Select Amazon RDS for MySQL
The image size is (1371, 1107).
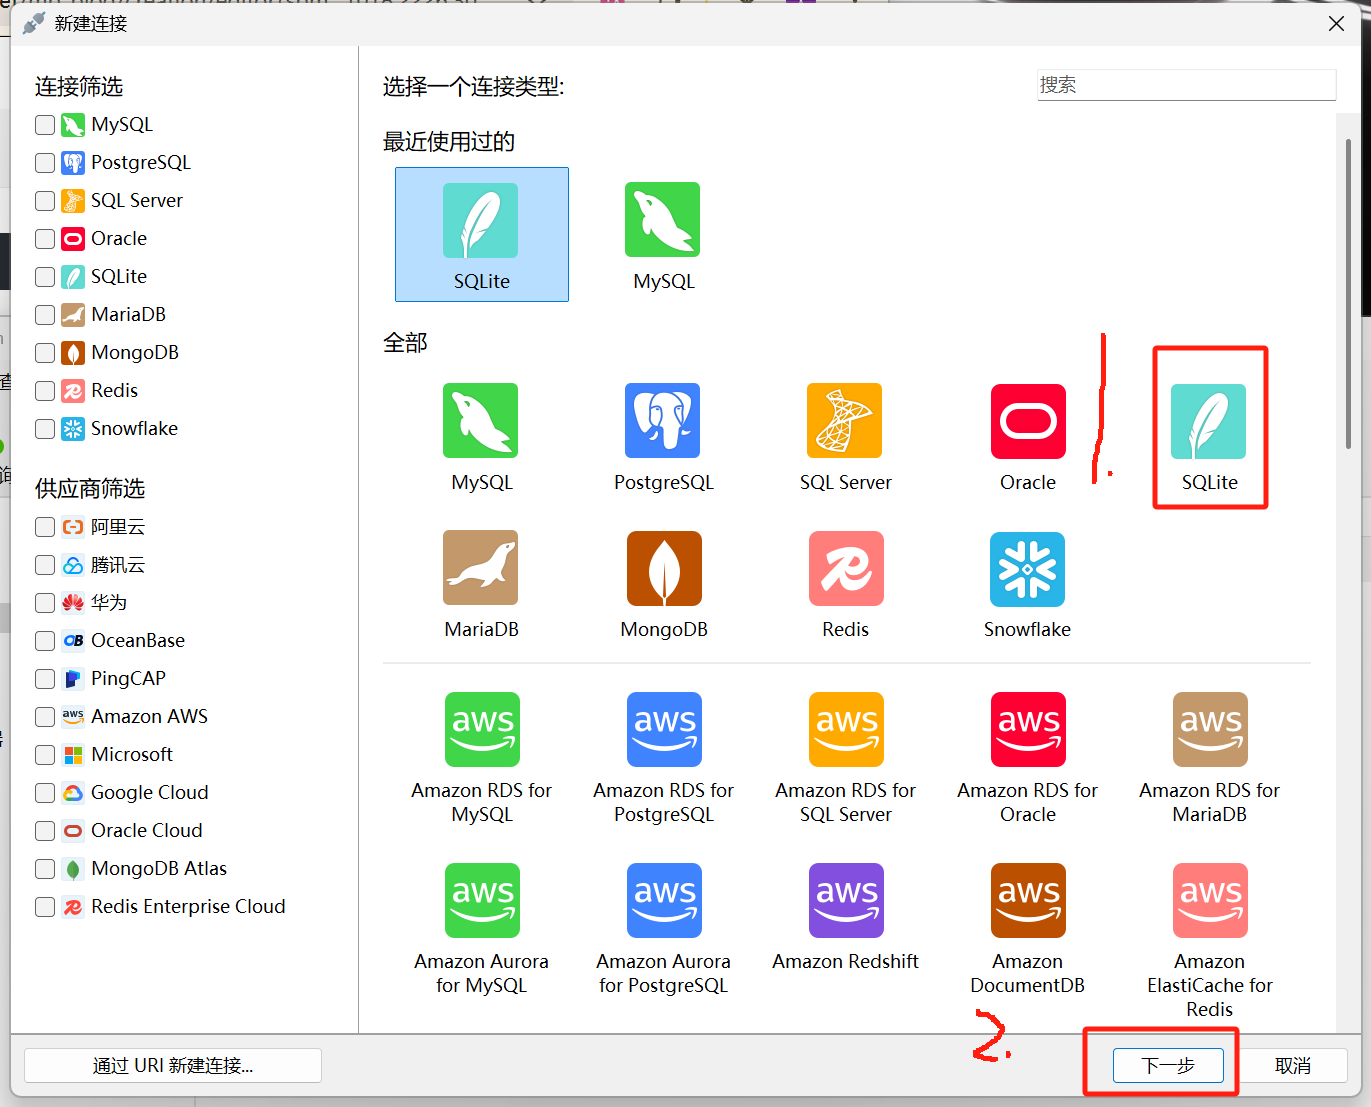[481, 758]
